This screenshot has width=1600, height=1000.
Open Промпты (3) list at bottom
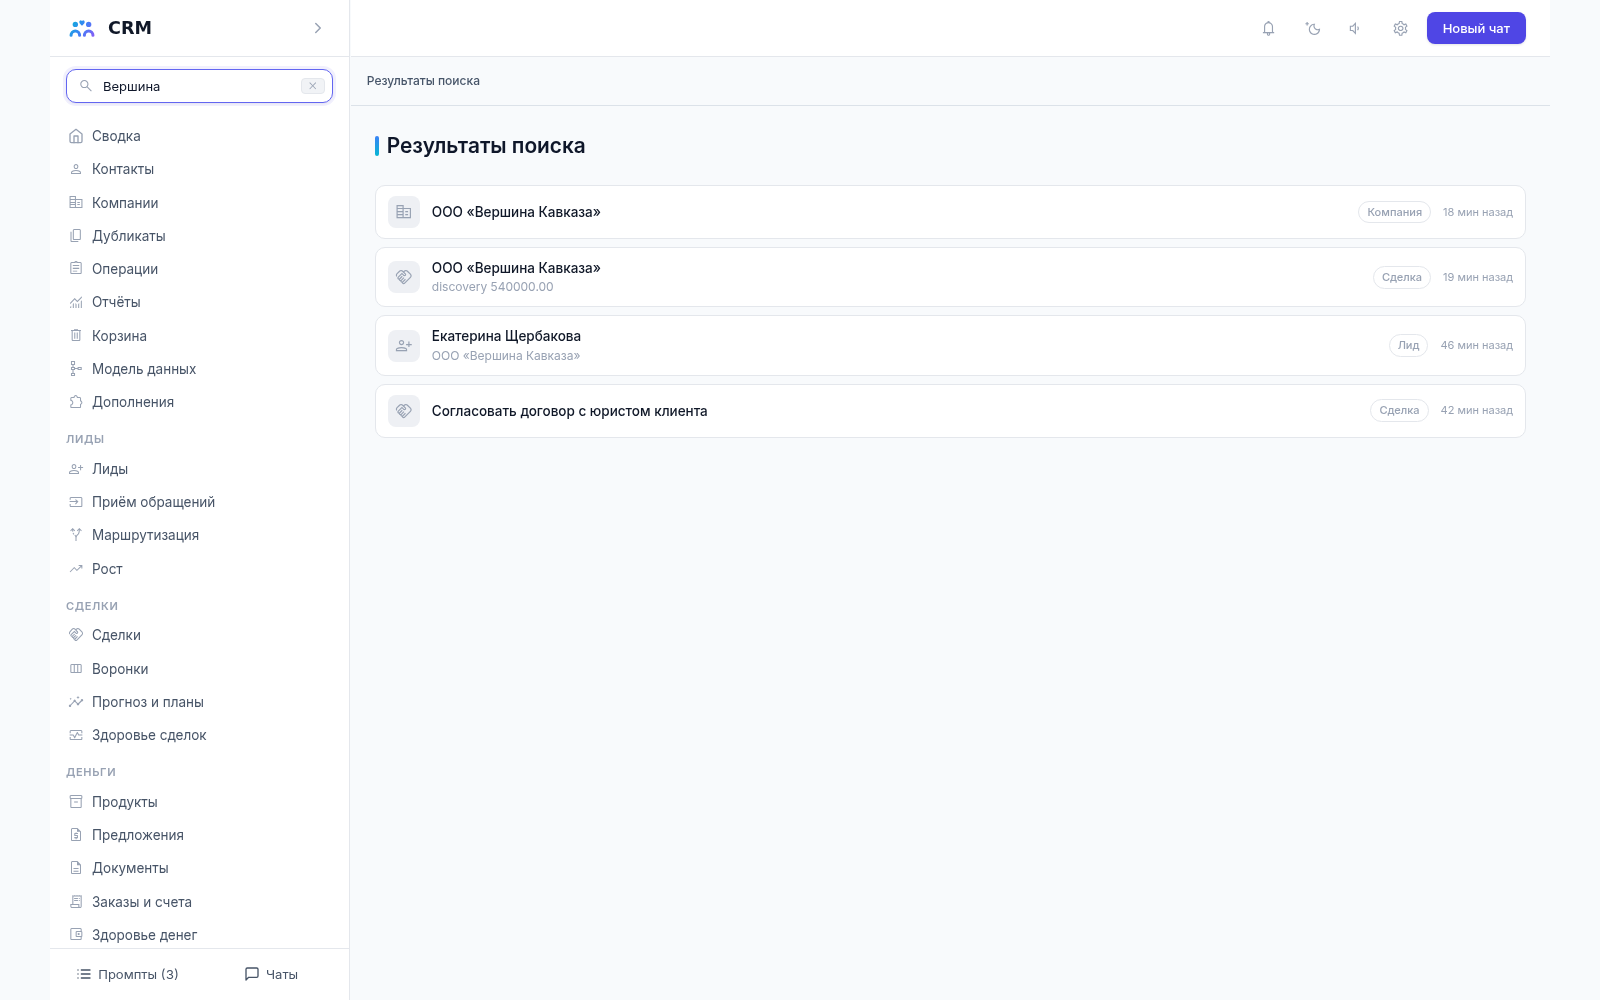pyautogui.click(x=128, y=974)
